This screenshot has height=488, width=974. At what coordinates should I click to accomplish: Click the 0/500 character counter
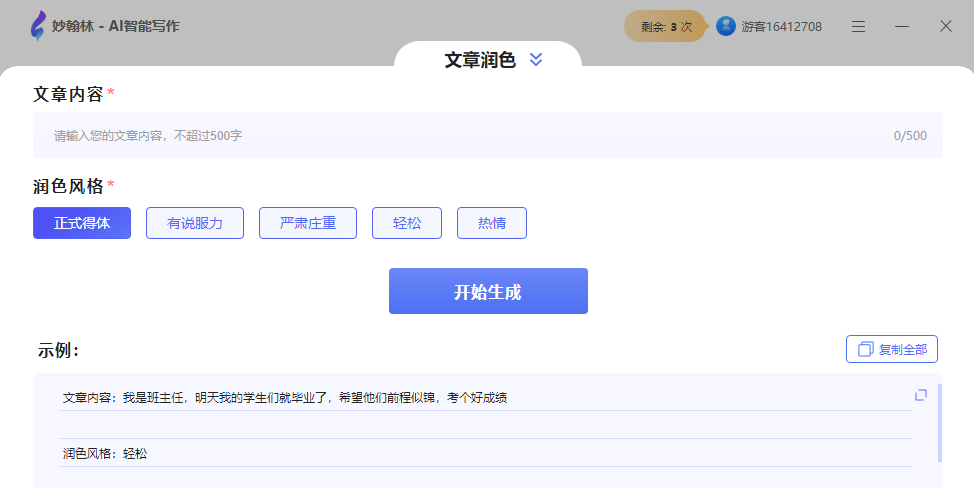tap(910, 135)
